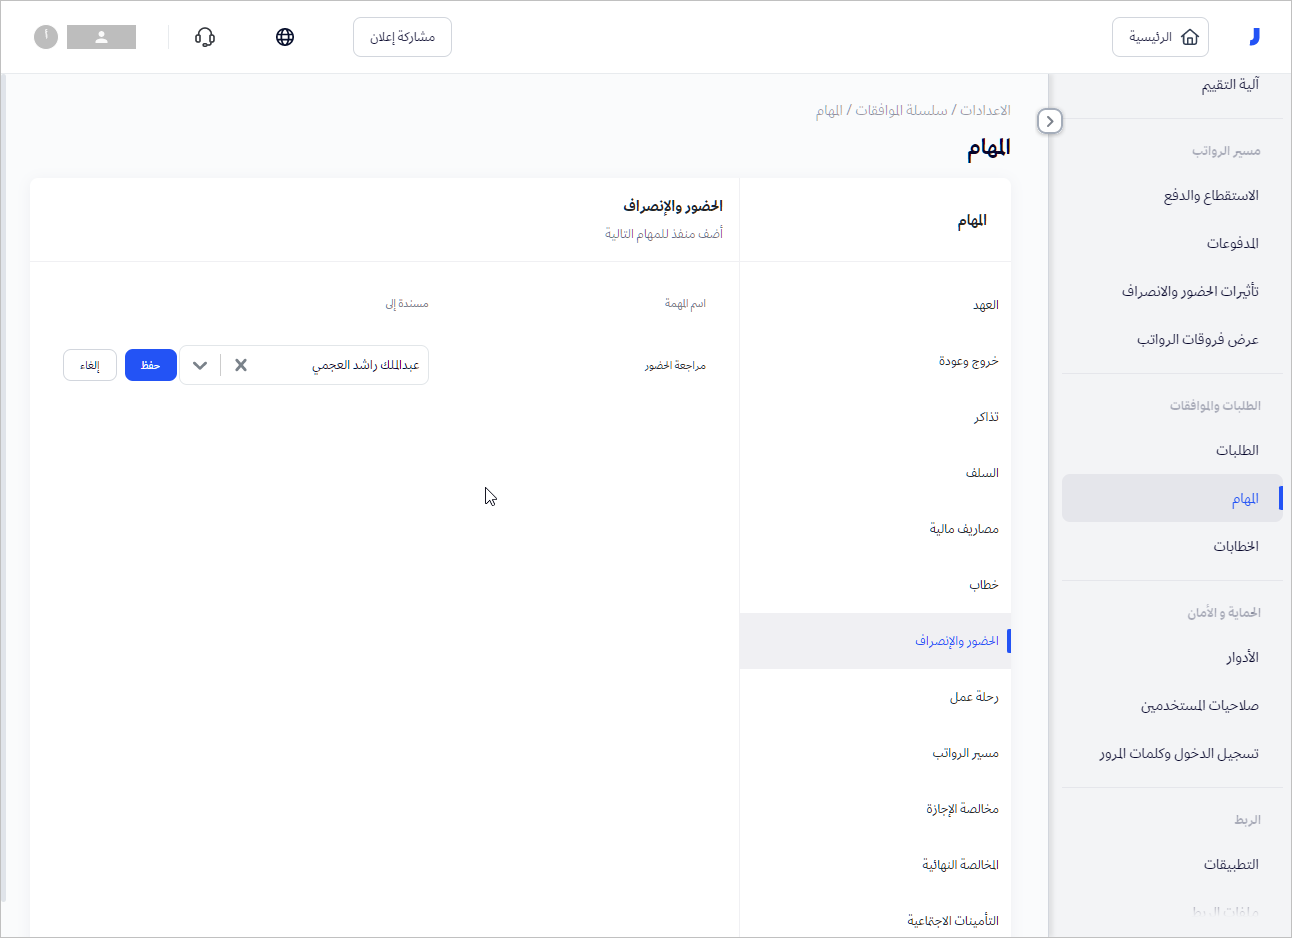Click the app logo in top corner
Viewport: 1292px width, 938px height.
tap(1254, 37)
